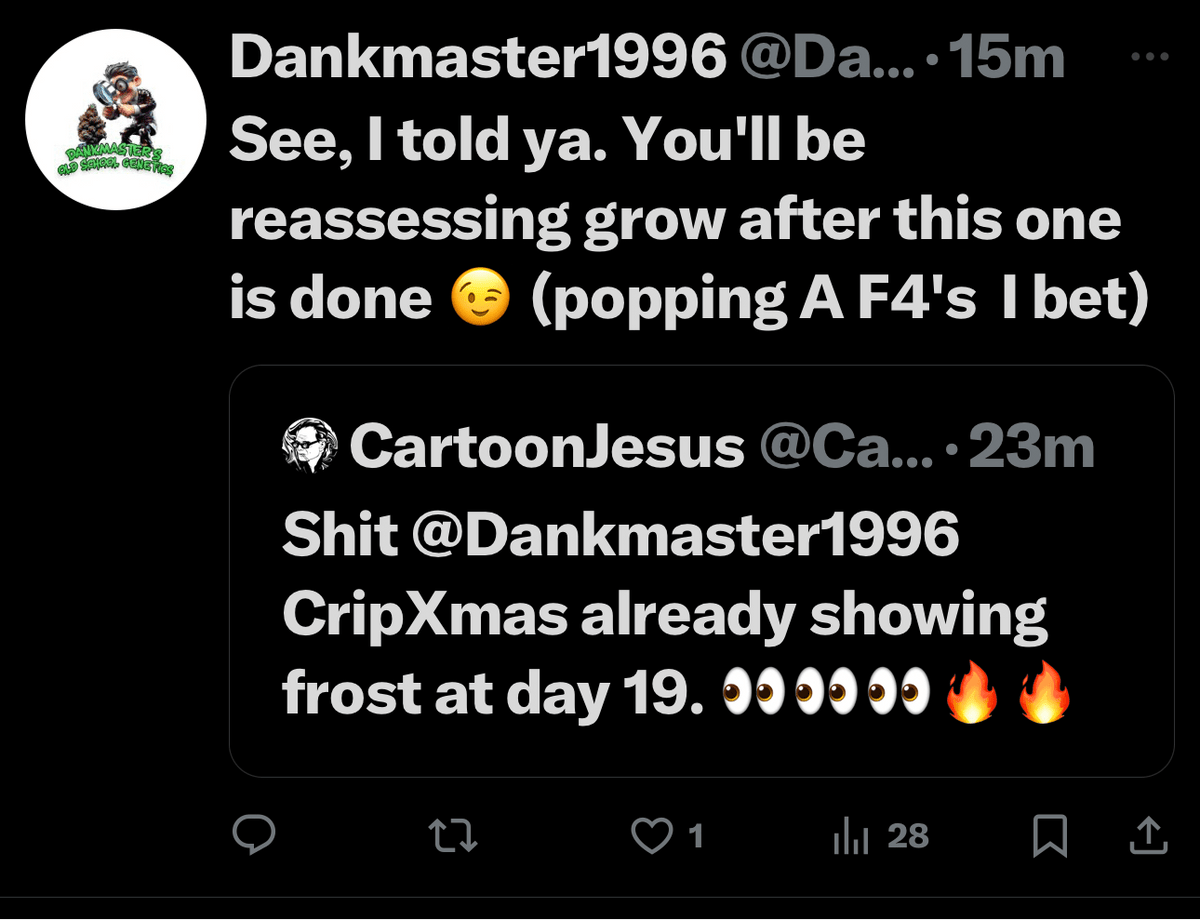The width and height of the screenshot is (1200, 920).
Task: Like the tweet with the heart icon
Action: (653, 836)
